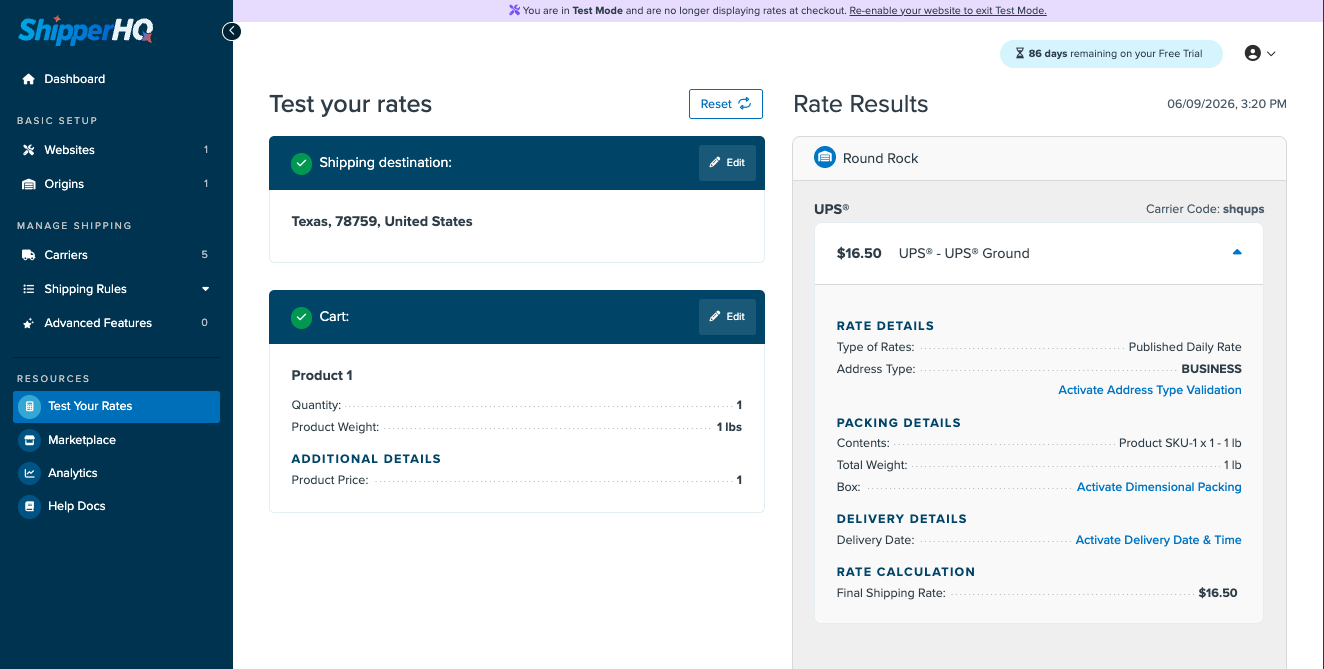Click the Test Your Rates calculator icon
The image size is (1324, 669).
[29, 406]
